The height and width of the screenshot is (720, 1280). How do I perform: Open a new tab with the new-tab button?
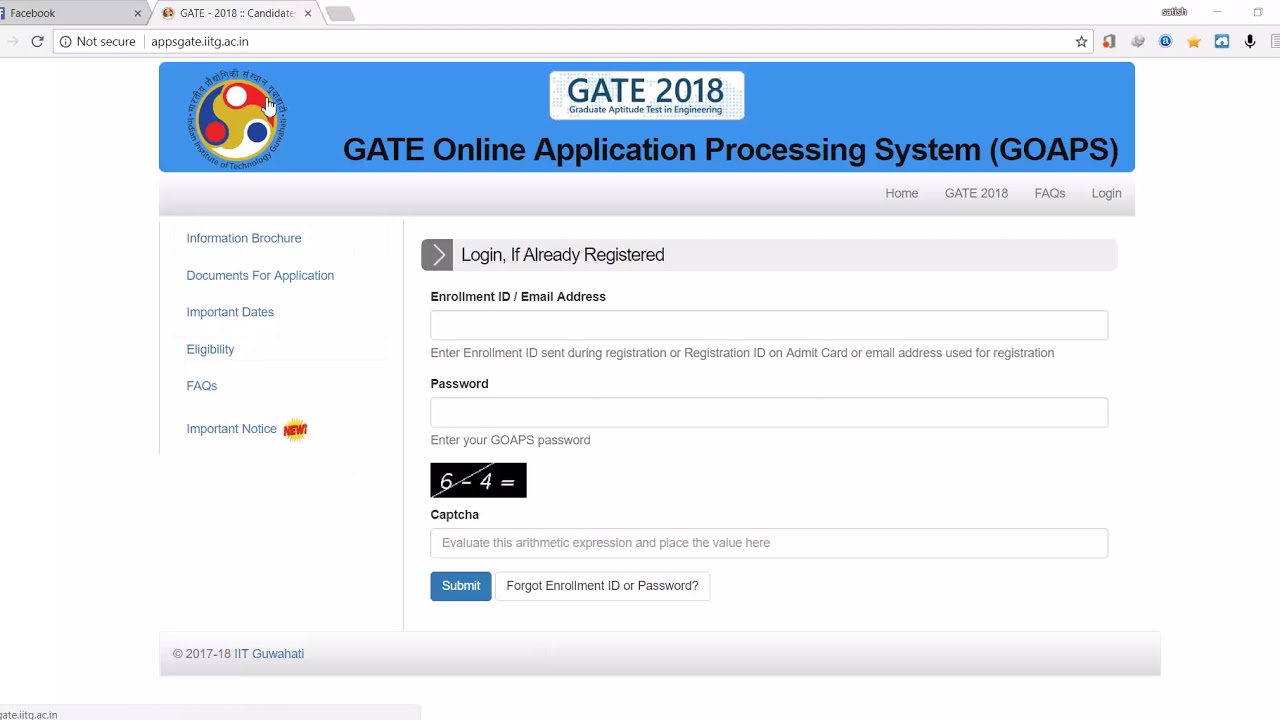point(340,13)
